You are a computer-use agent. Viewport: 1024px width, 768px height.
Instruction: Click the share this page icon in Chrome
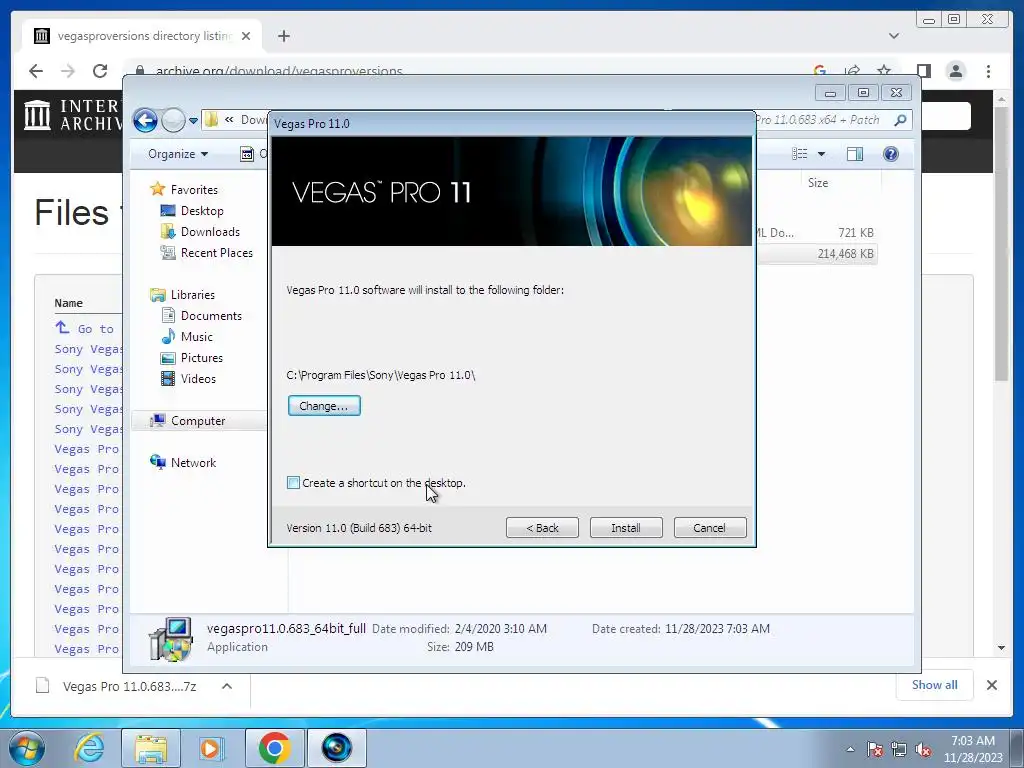click(x=852, y=71)
